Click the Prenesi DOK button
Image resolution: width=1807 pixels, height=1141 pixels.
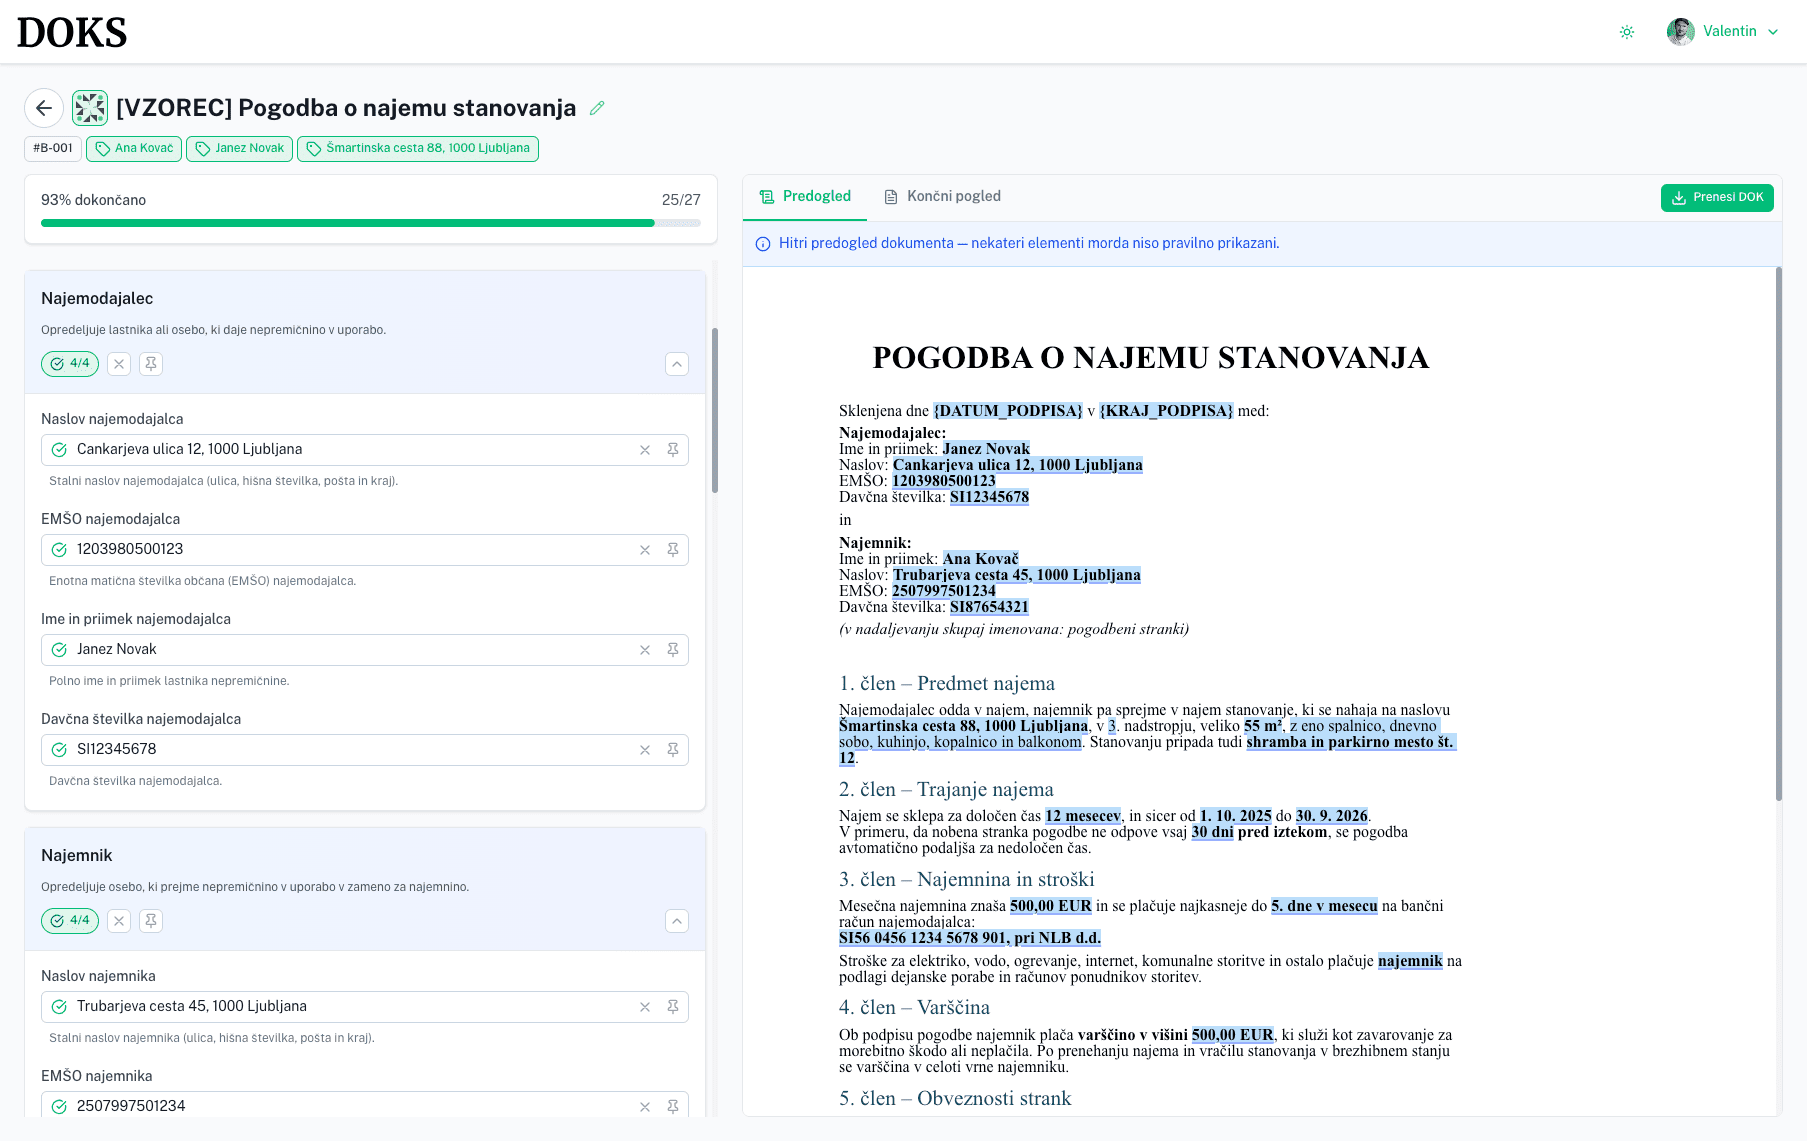coord(1717,198)
